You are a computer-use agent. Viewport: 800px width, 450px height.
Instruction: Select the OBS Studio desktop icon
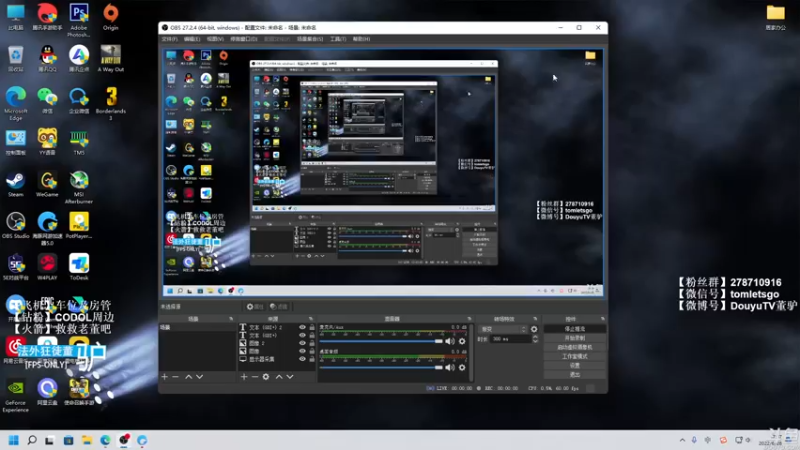[x=15, y=226]
